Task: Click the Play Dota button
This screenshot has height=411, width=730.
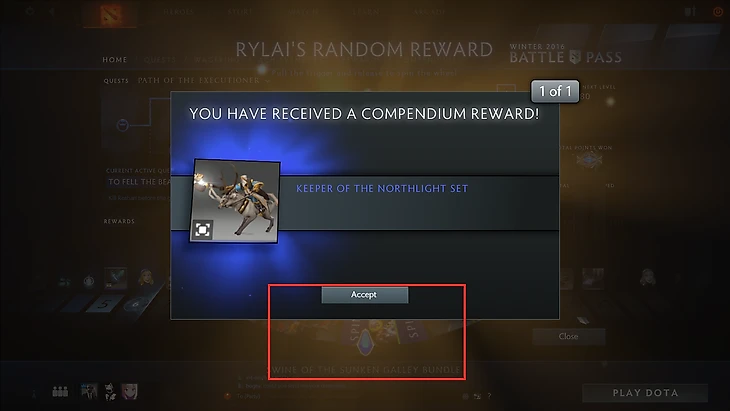Action: tap(645, 393)
